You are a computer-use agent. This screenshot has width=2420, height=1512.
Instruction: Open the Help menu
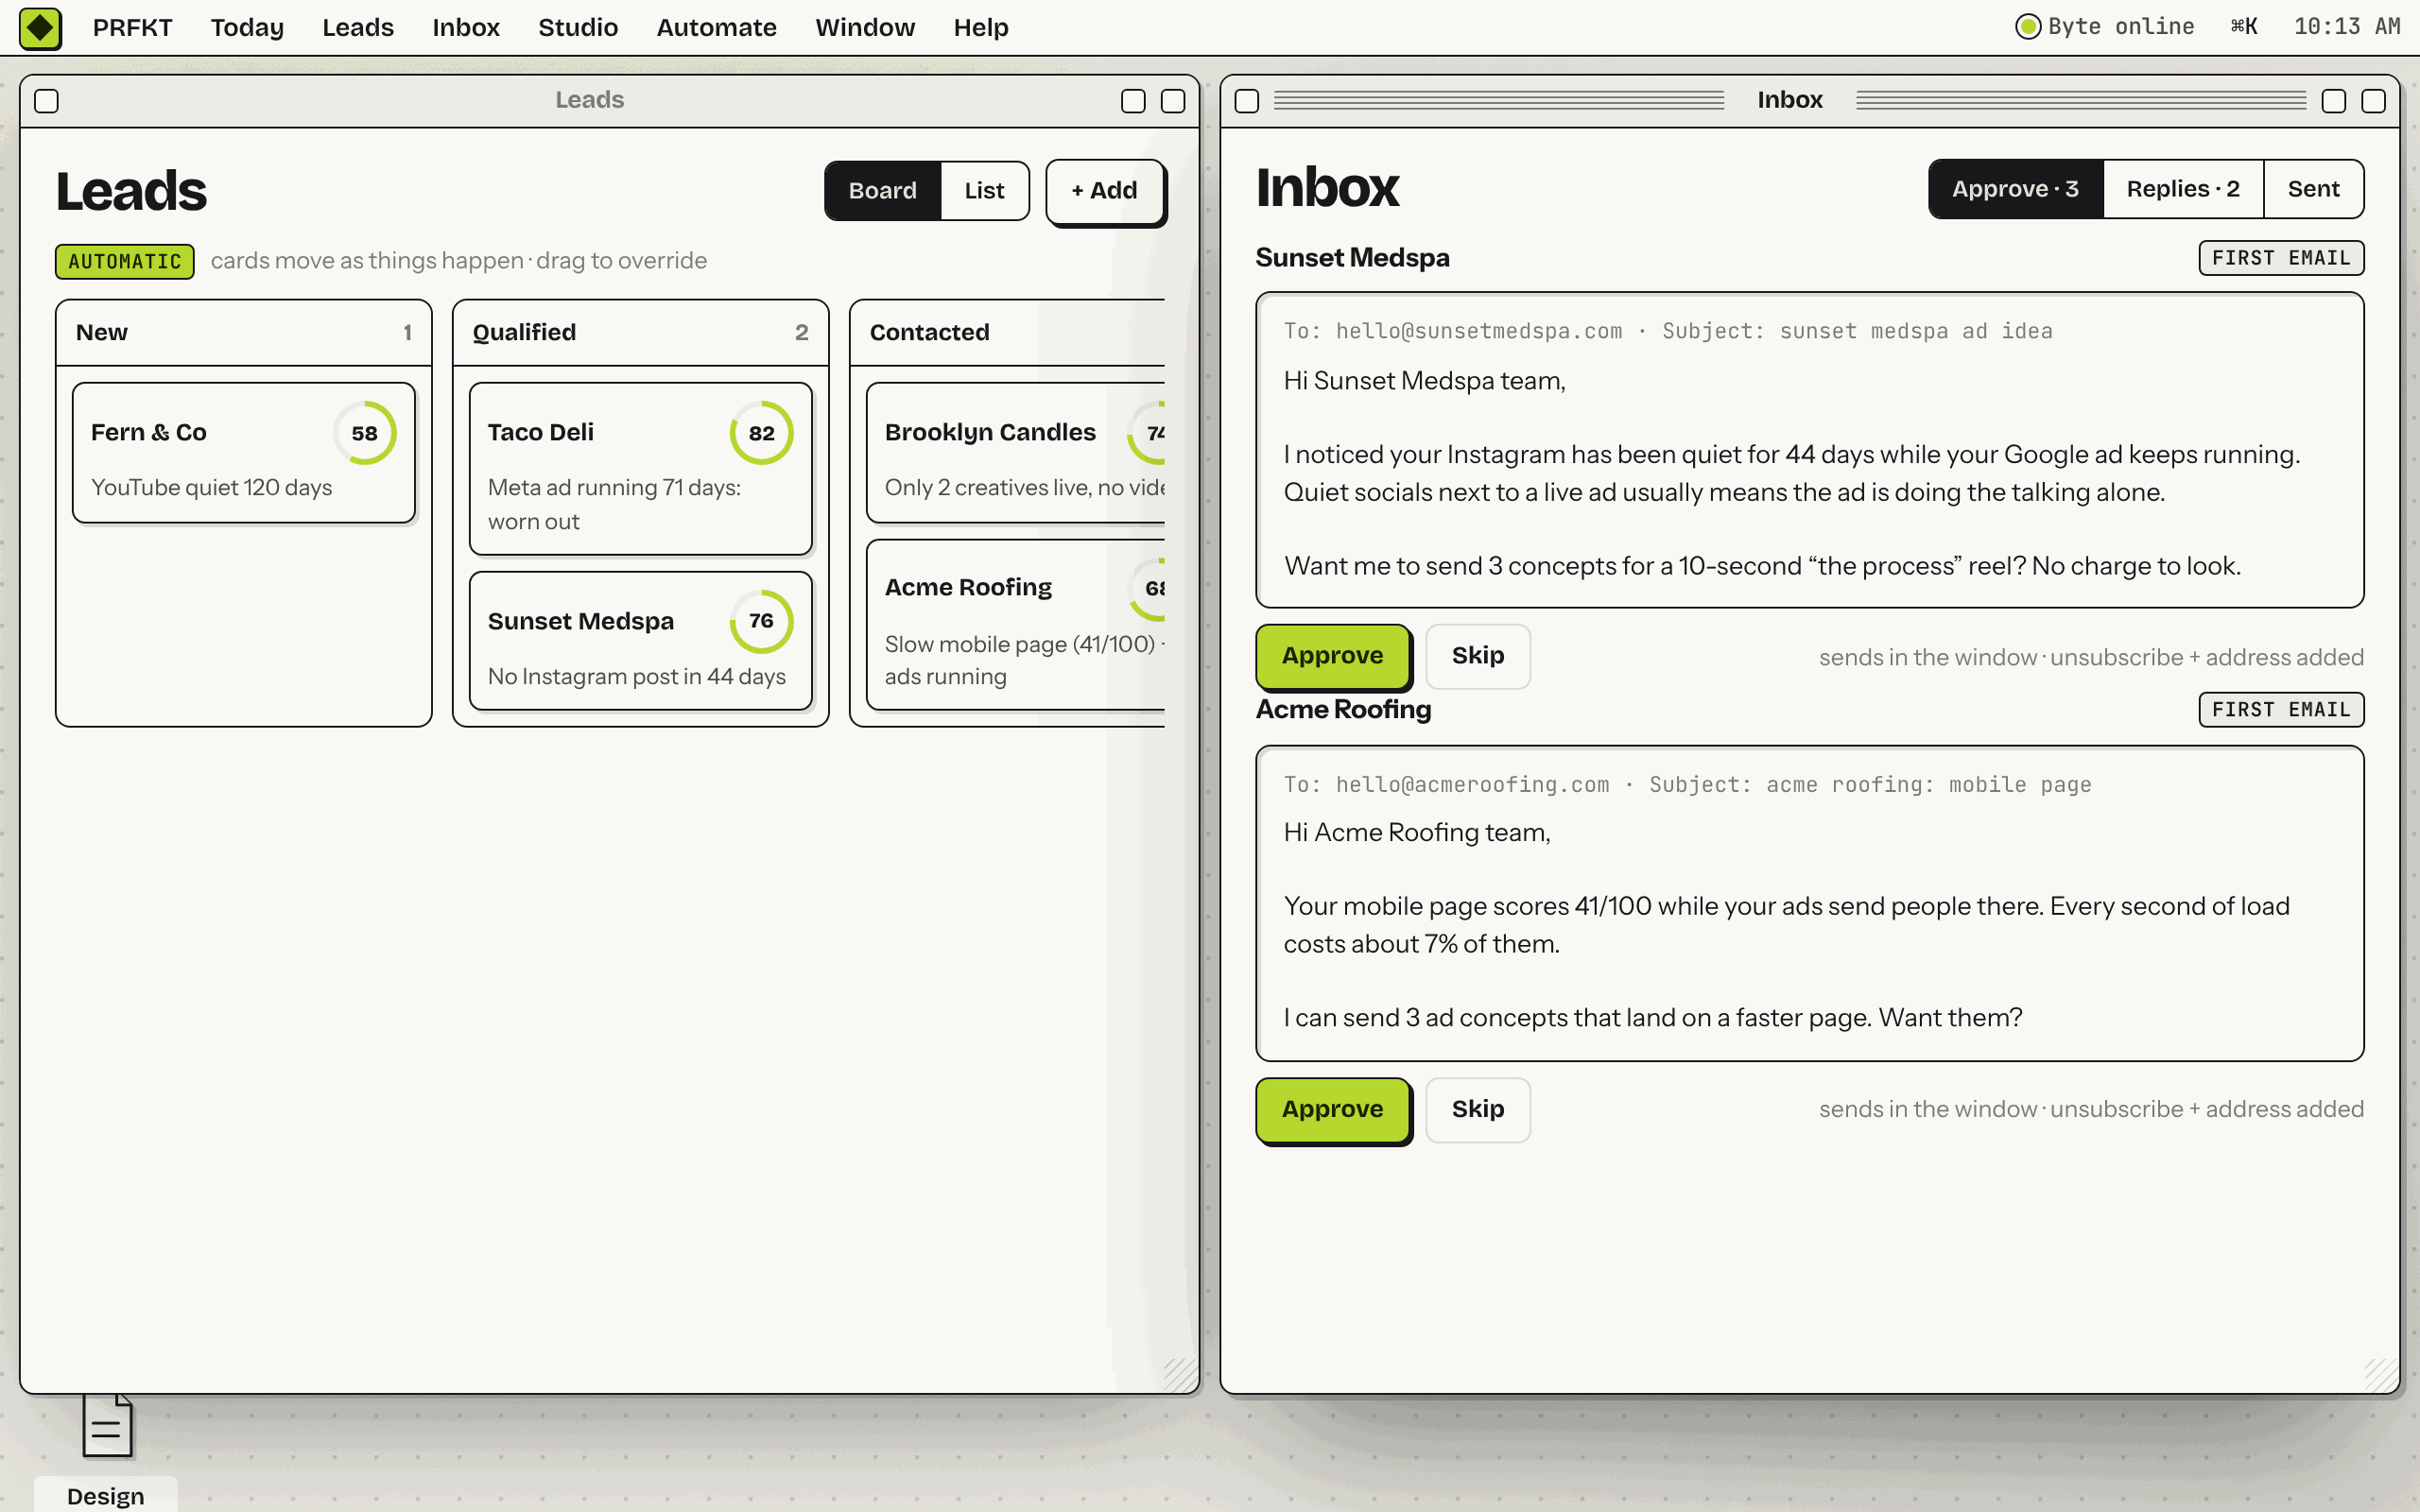pyautogui.click(x=981, y=27)
